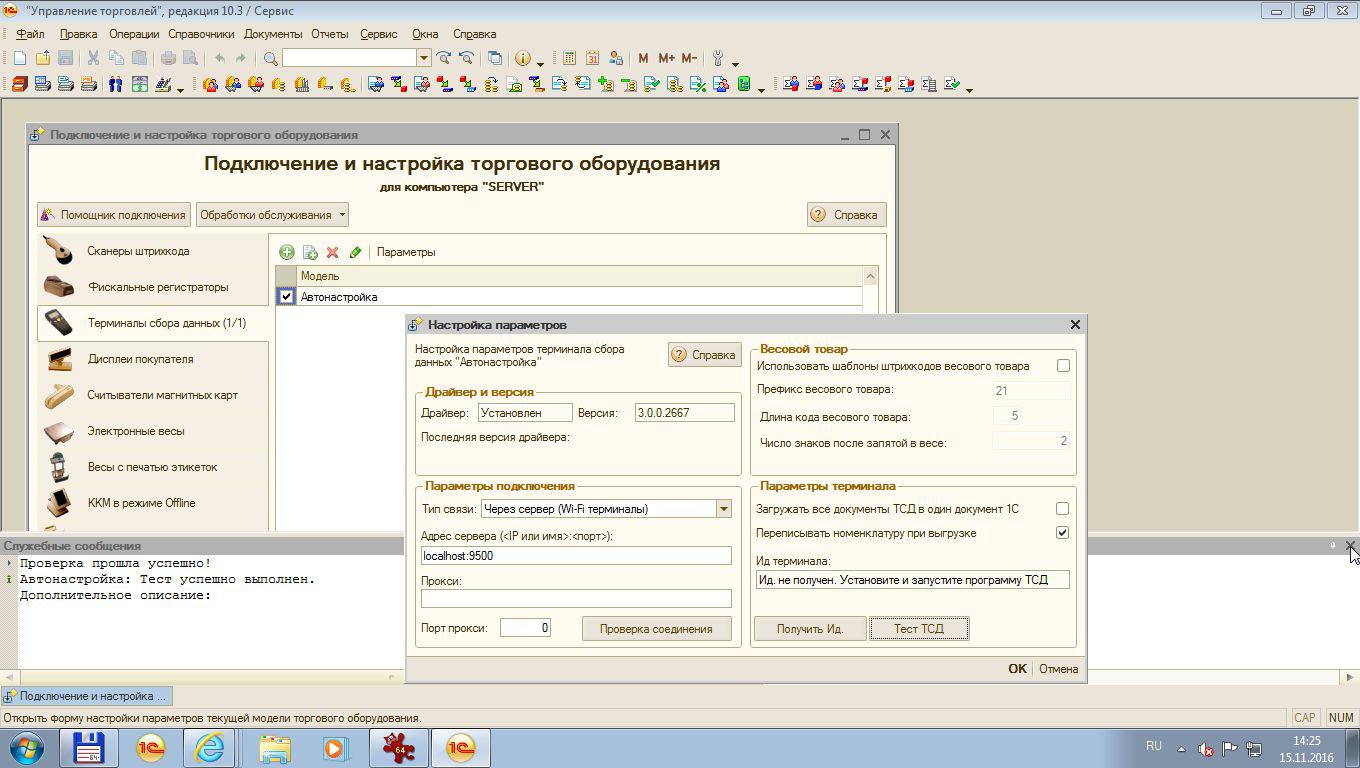Open the calendar icon in toolbar
The height and width of the screenshot is (768, 1360).
point(593,59)
